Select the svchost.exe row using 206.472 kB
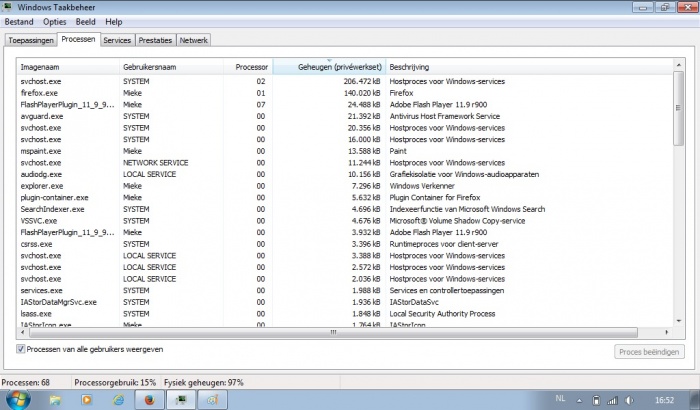 click(345, 81)
